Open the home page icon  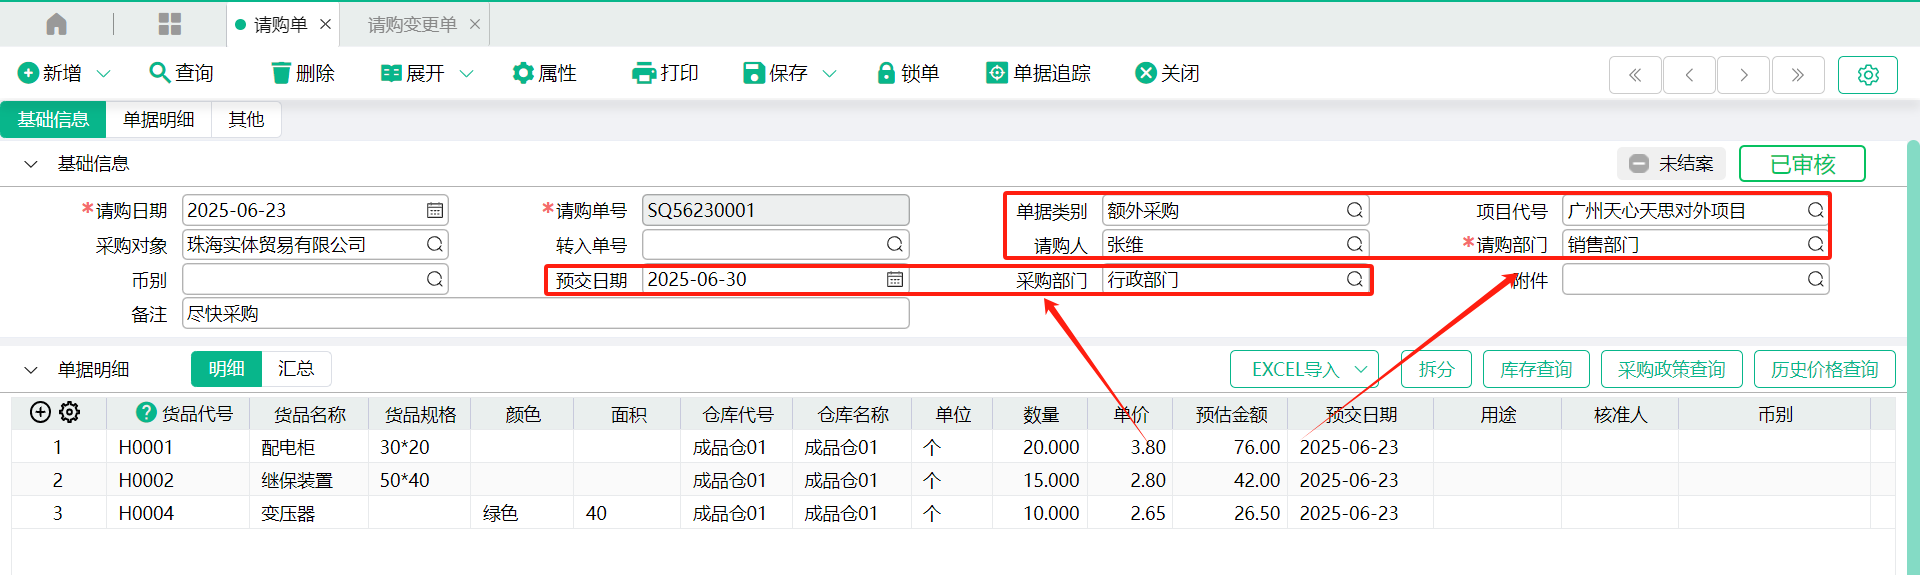pyautogui.click(x=56, y=24)
